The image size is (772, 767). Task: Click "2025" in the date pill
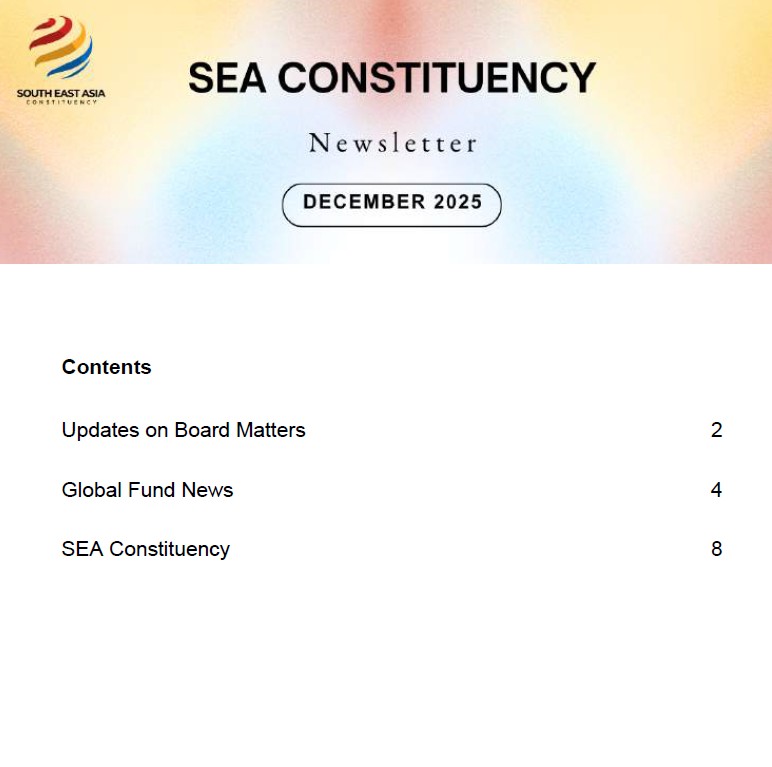click(458, 203)
